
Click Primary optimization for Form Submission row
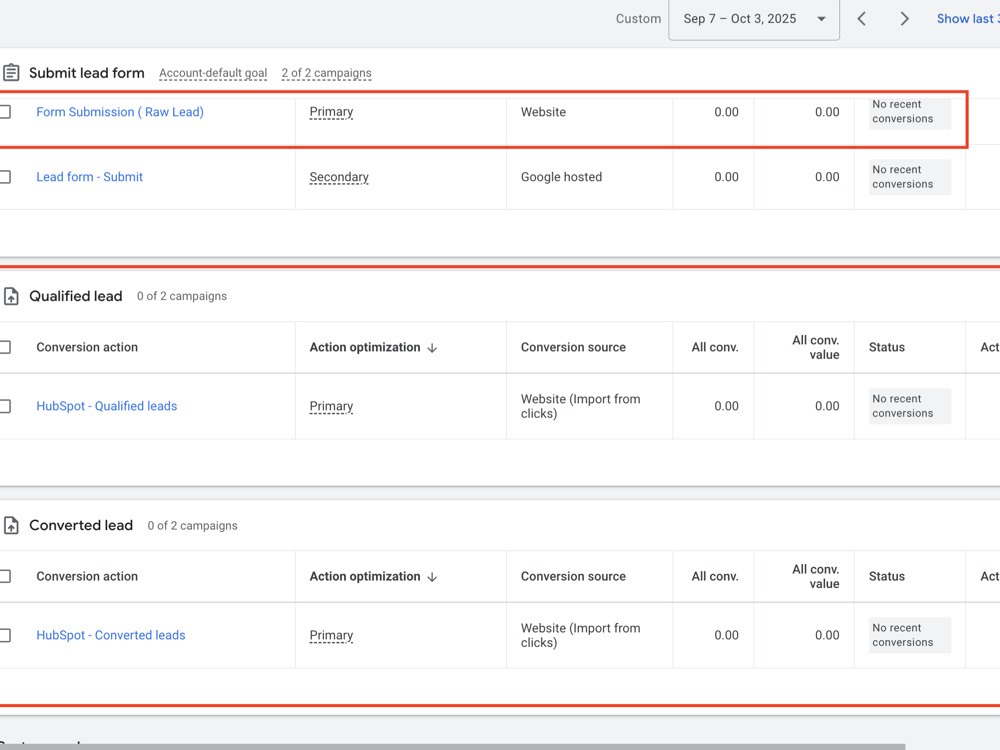click(331, 112)
